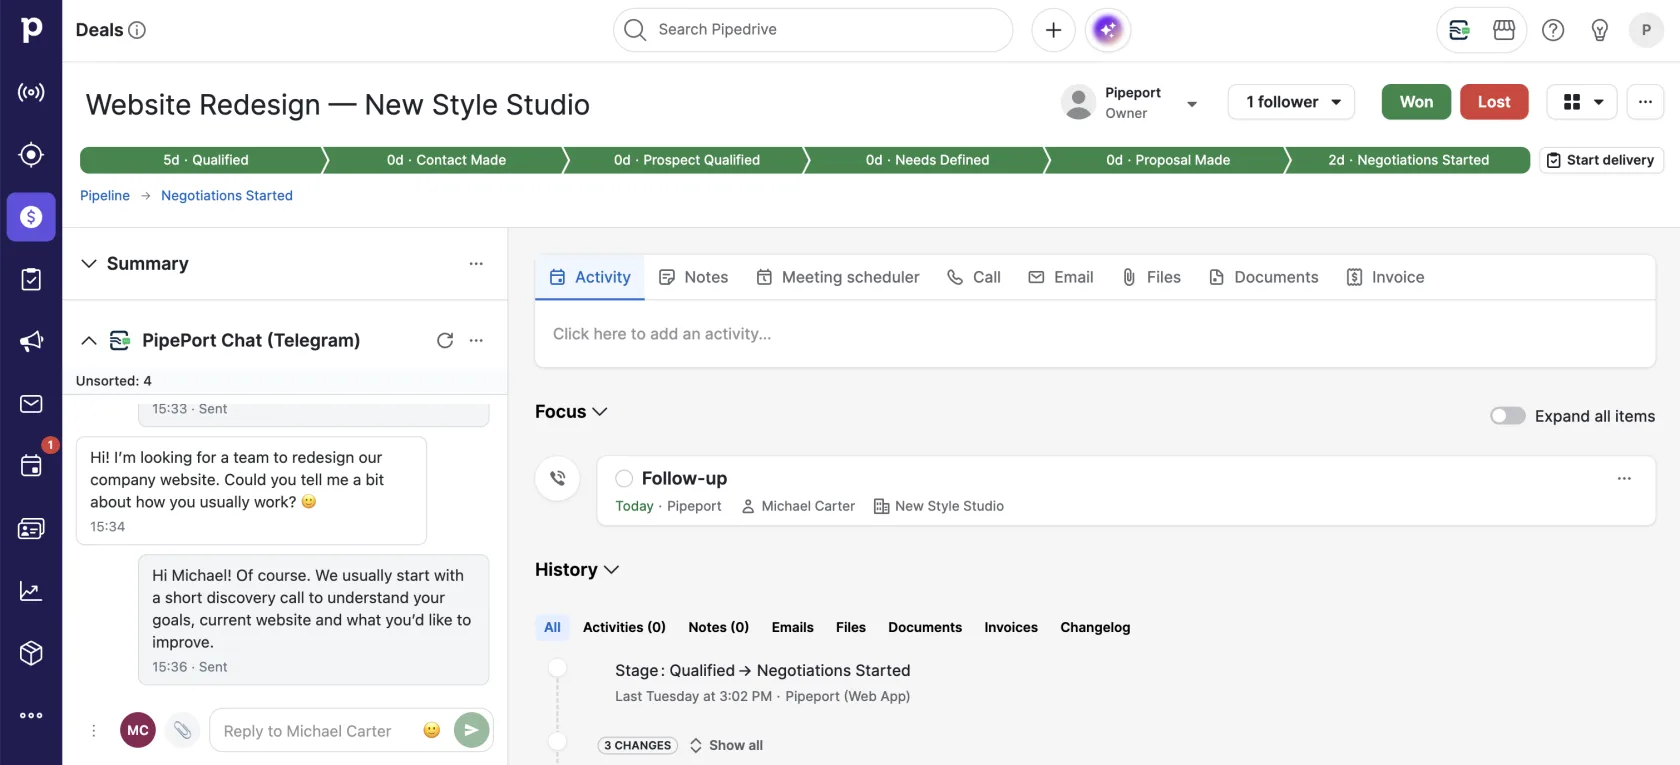Open Products box icon in sidebar
This screenshot has height=765, width=1680.
[31, 653]
